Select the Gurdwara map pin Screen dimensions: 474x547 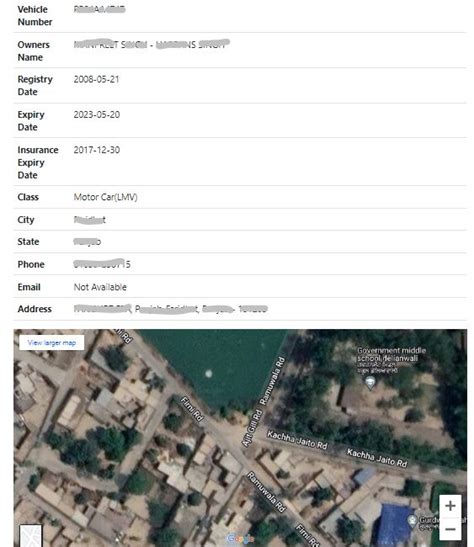pos(412,521)
